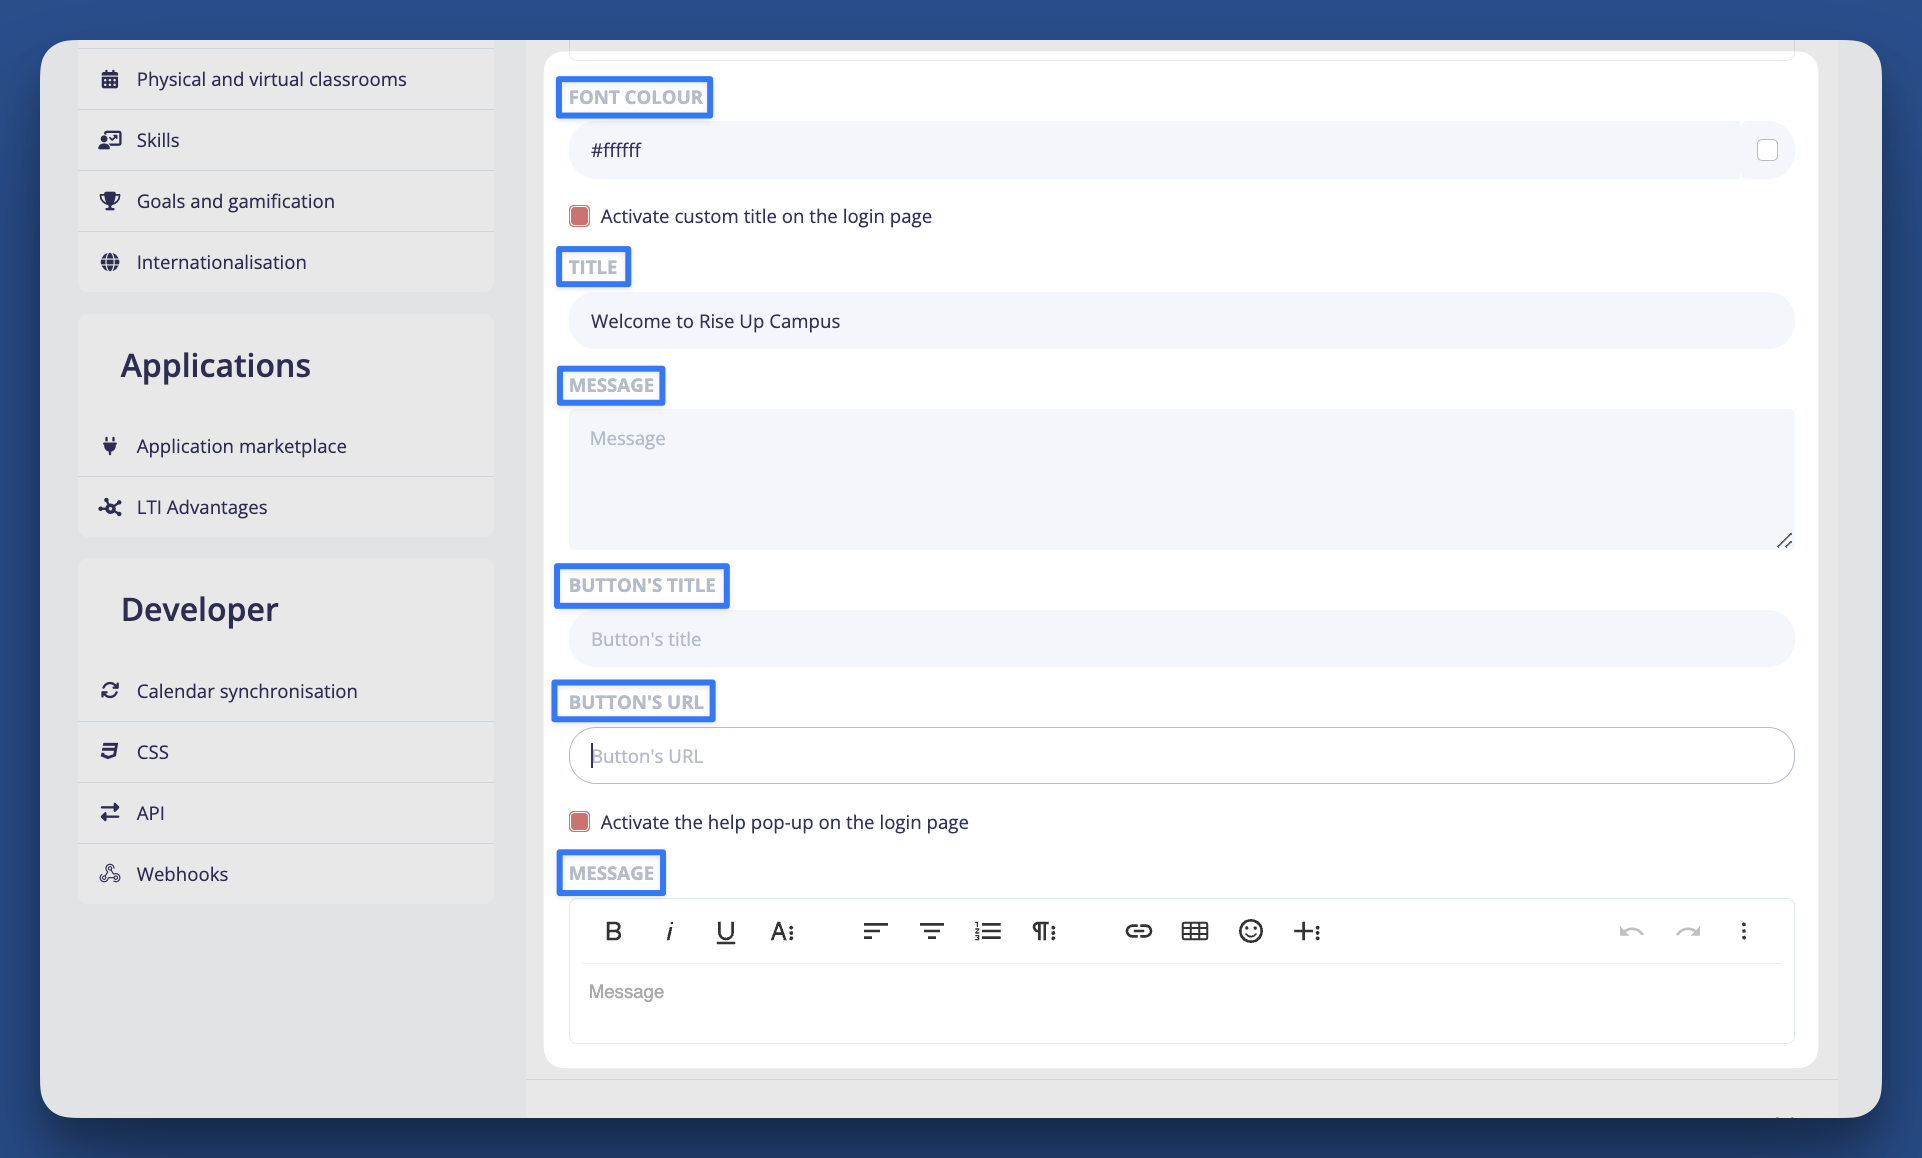Open API developer settings
Viewport: 1922px width, 1158px height.
tap(286, 813)
